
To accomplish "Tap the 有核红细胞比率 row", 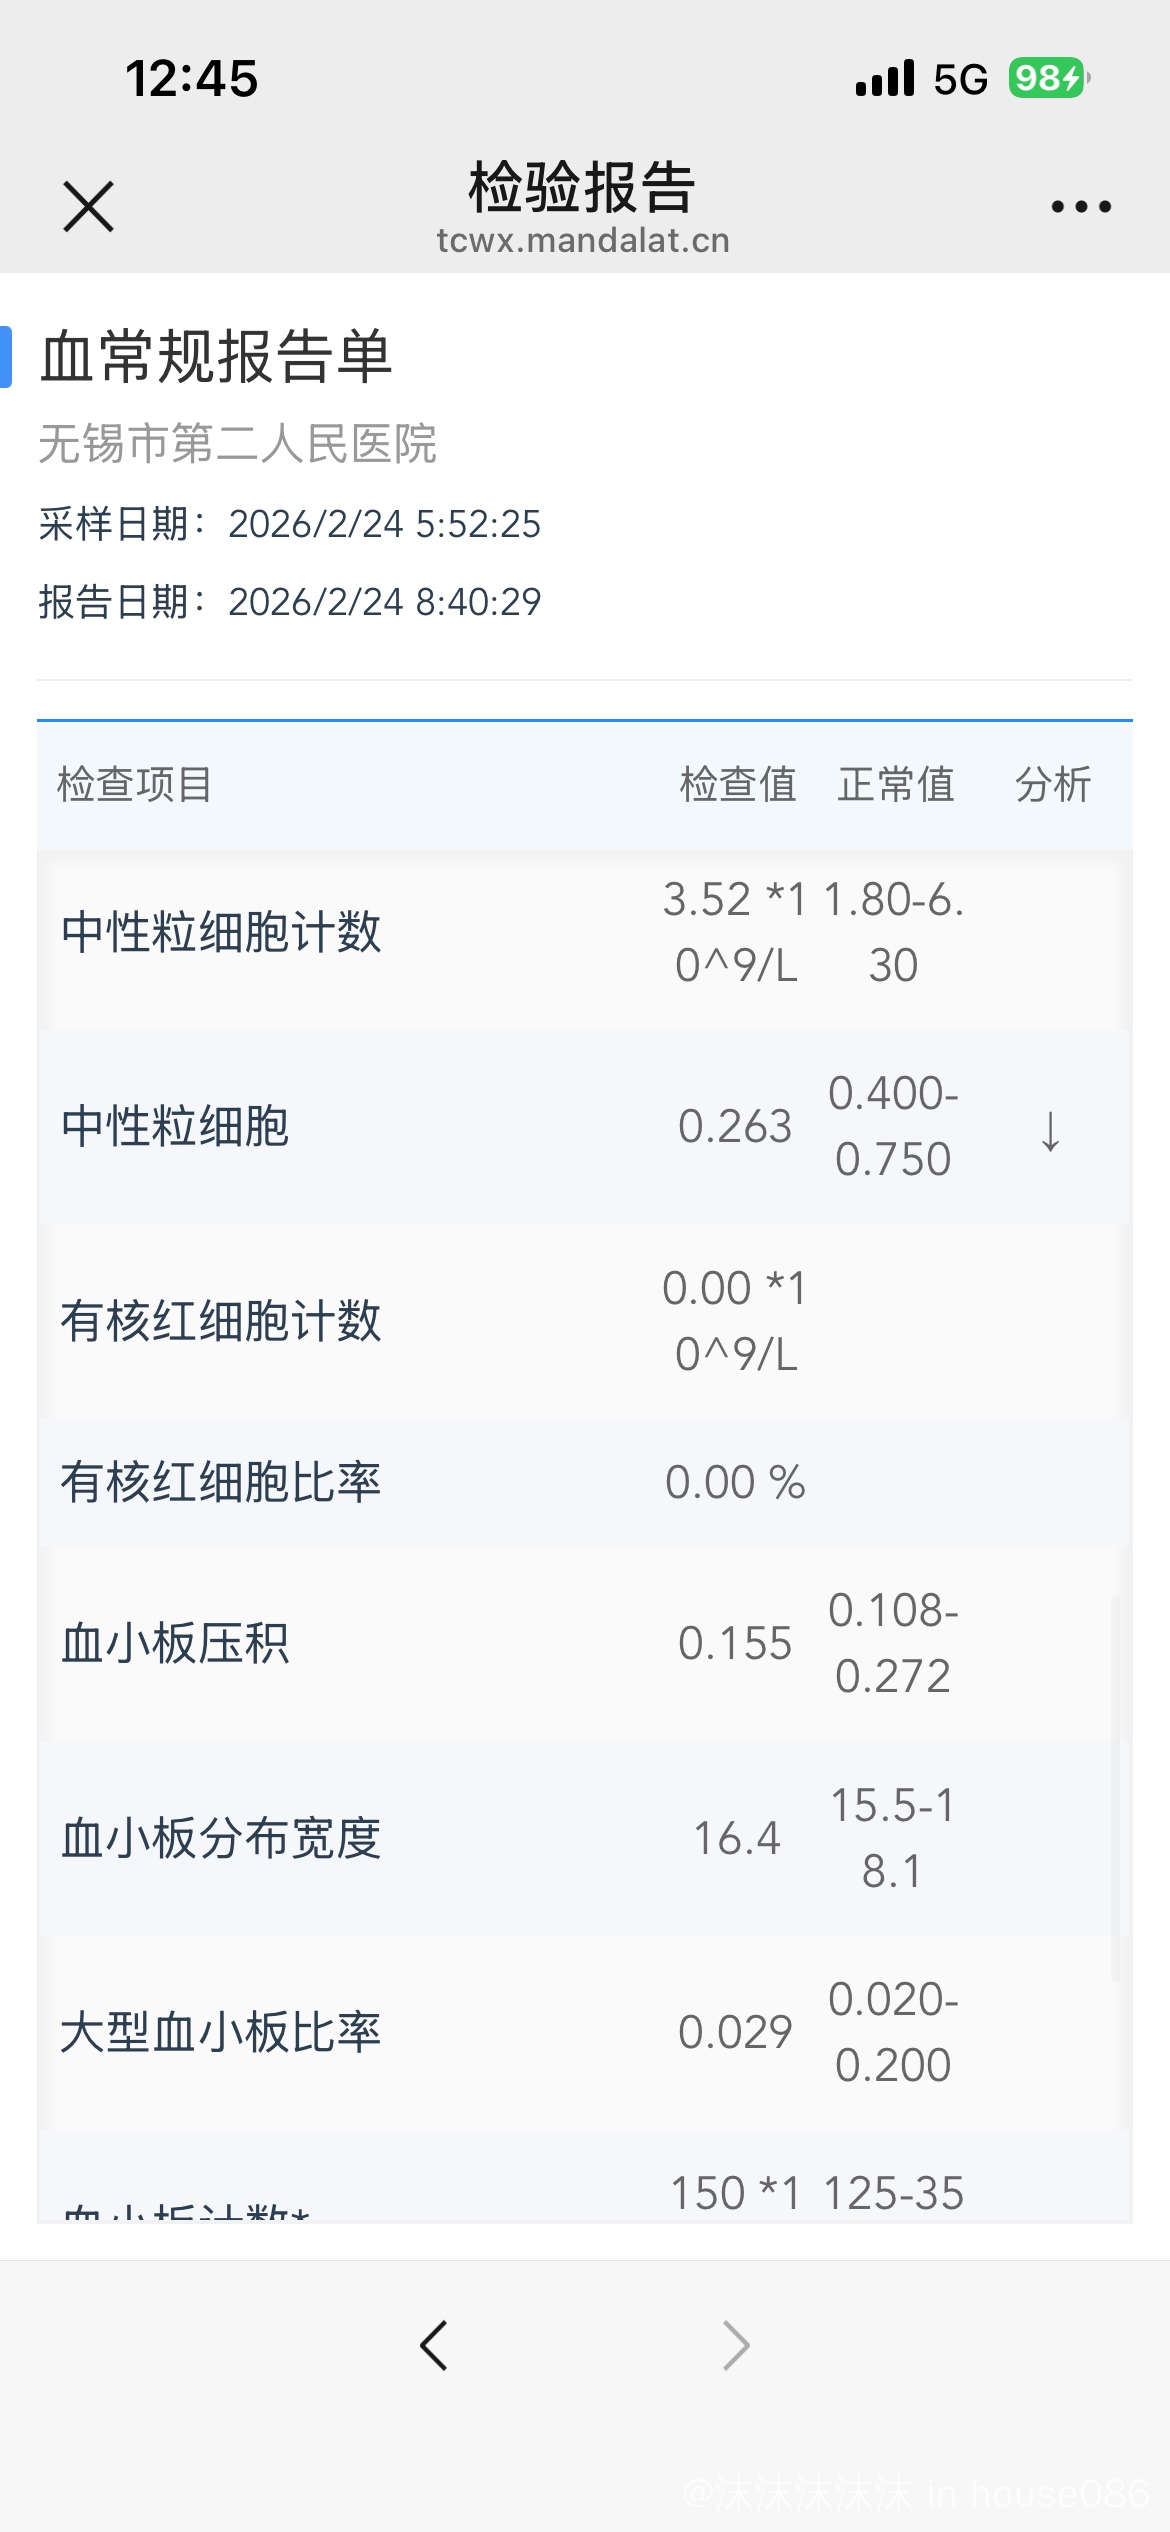I will (x=221, y=1483).
